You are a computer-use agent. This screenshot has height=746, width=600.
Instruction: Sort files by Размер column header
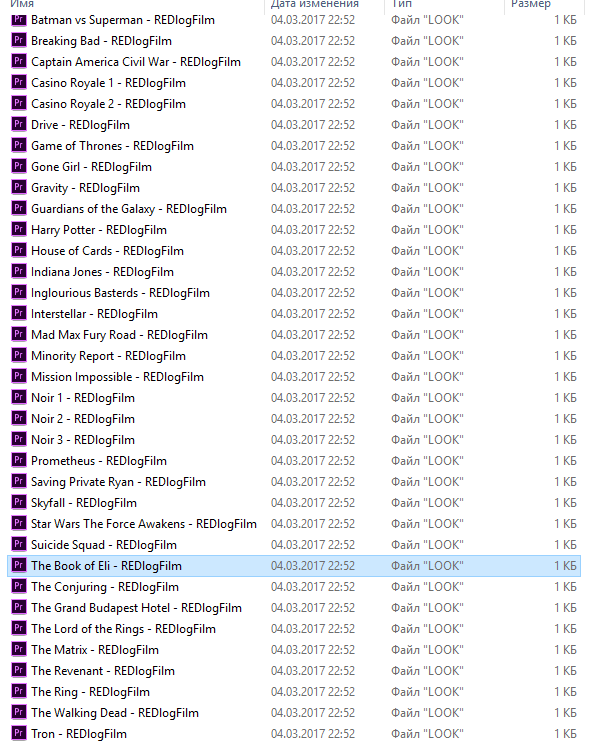[x=531, y=4]
